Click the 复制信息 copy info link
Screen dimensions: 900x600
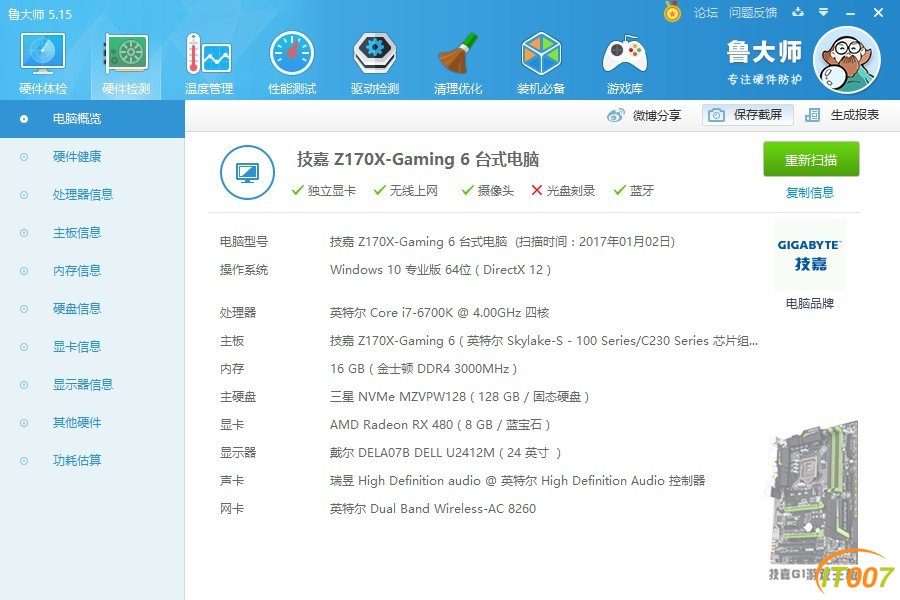(x=810, y=192)
